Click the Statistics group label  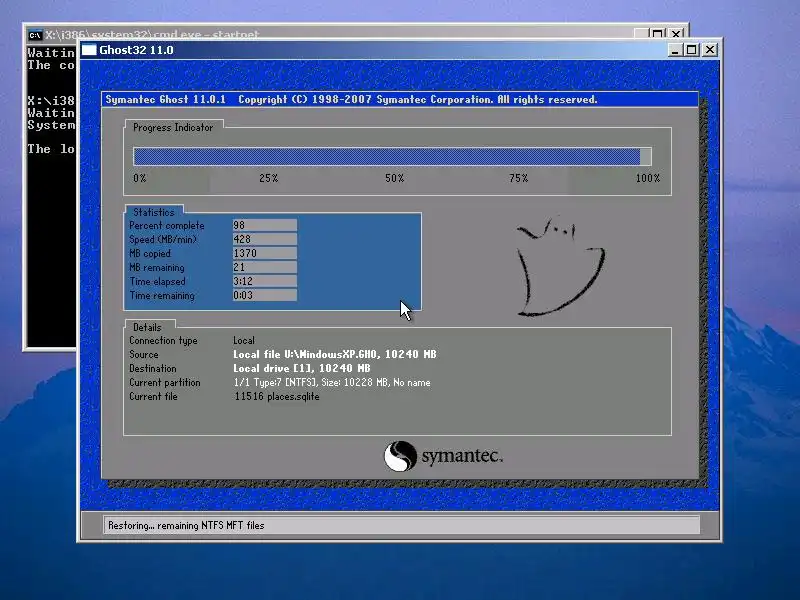coord(154,212)
